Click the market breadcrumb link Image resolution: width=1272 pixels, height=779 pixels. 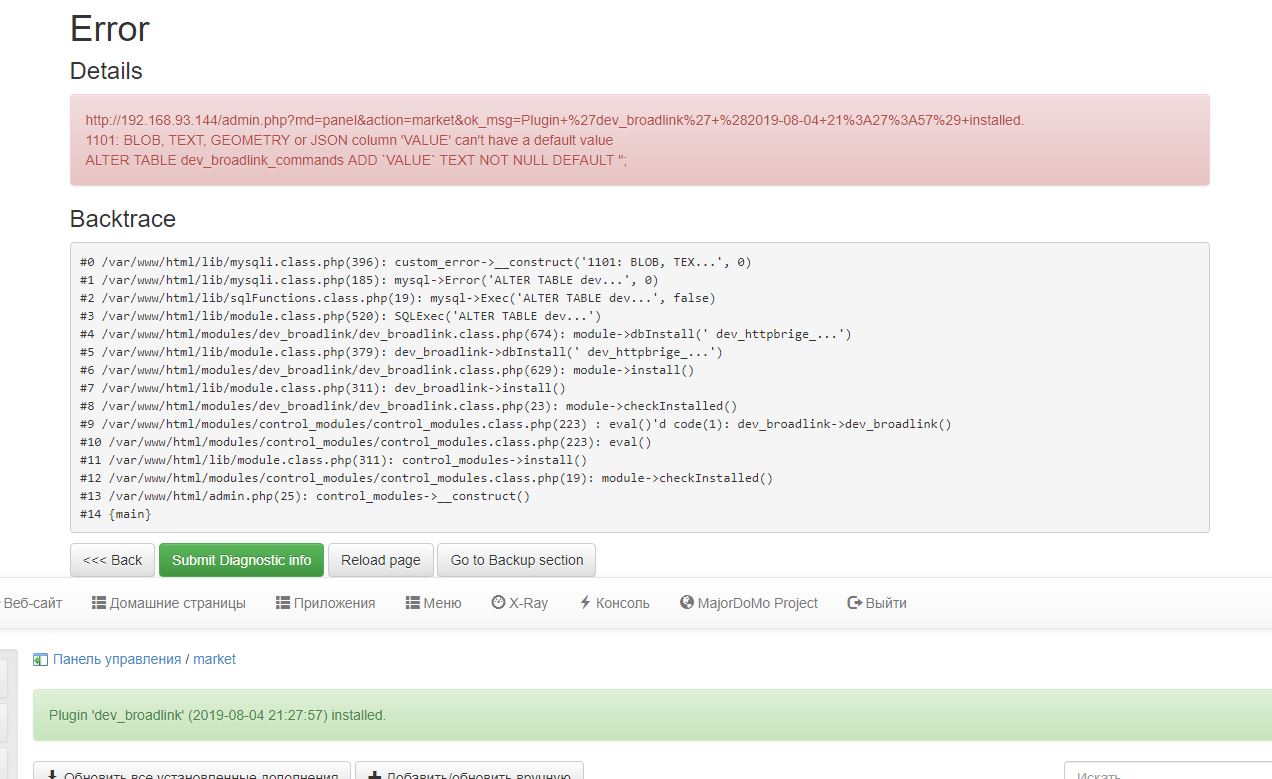point(214,660)
